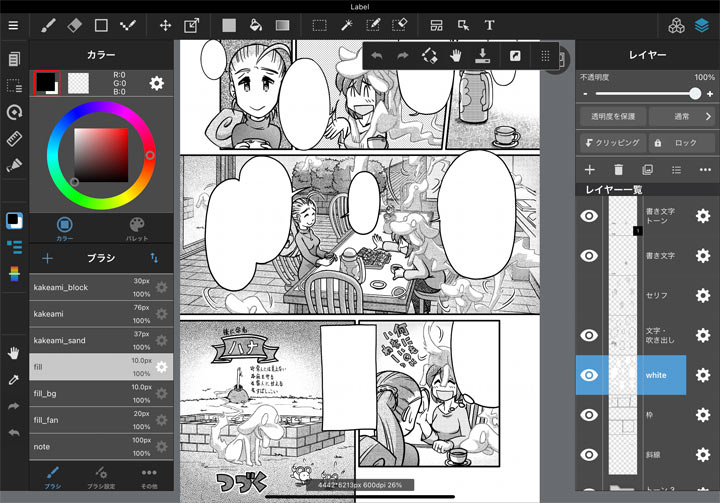
Task: Select fill_fan brush
Action: point(101,420)
